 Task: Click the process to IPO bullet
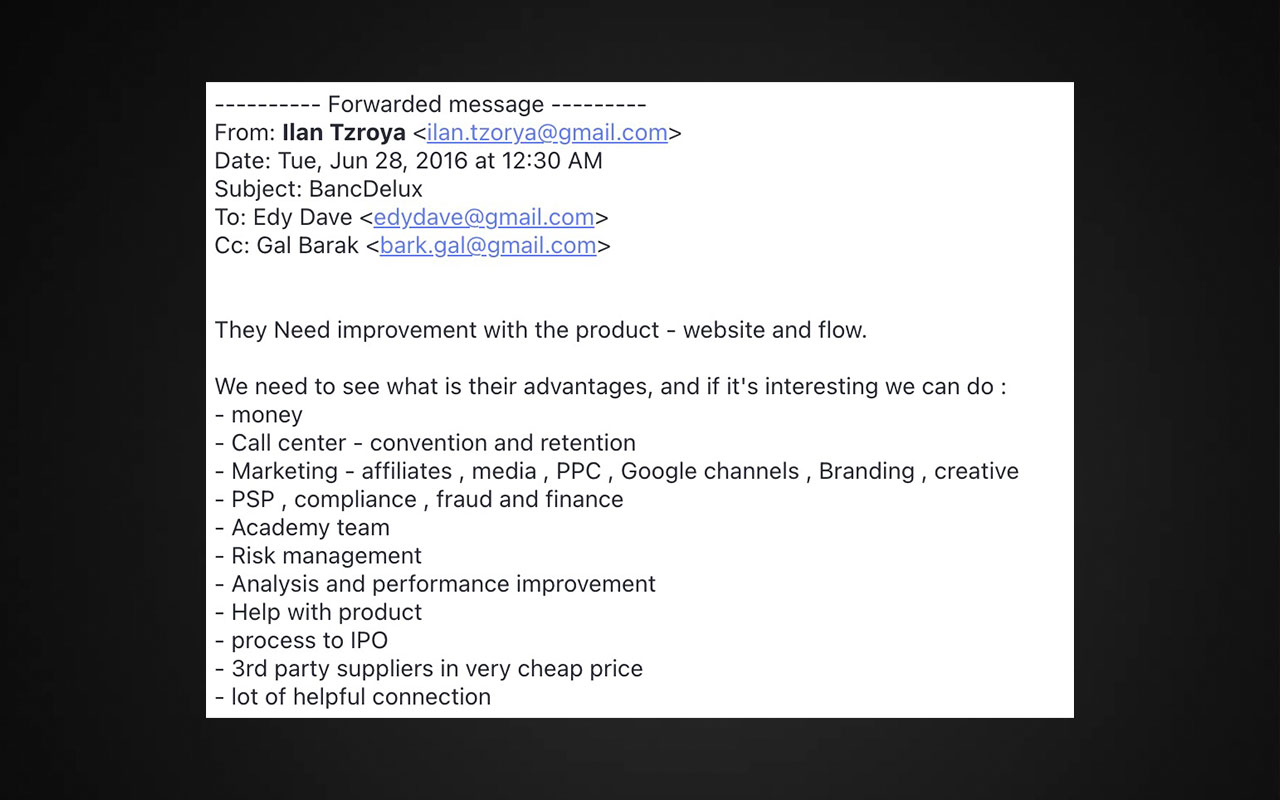301,640
